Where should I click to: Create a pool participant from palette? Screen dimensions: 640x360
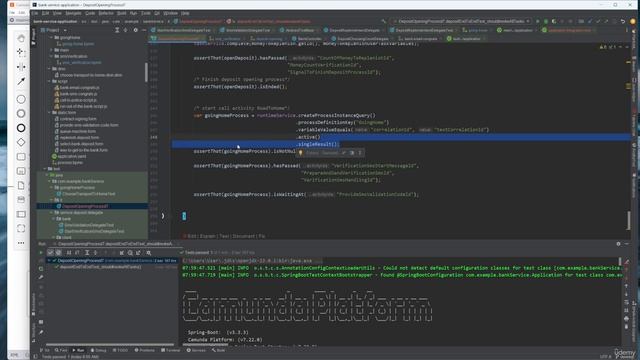[21, 214]
